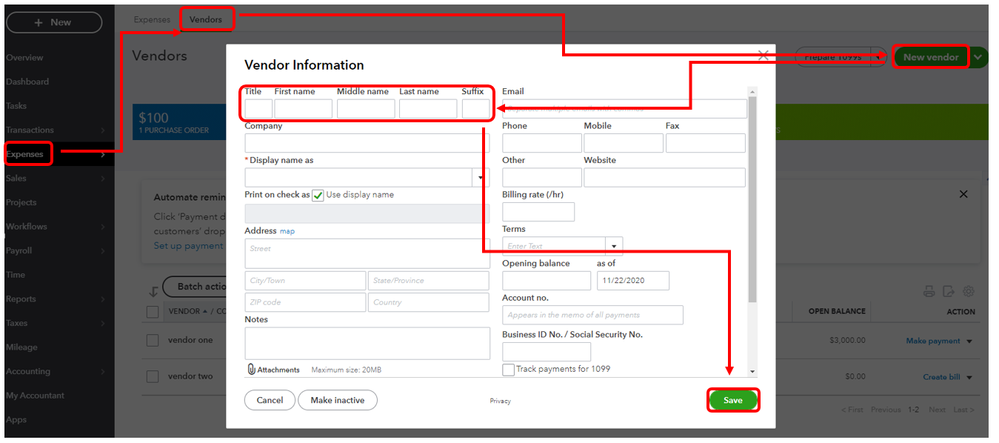999x443 pixels.
Task: Switch to the Vendors tab
Action: point(206,20)
